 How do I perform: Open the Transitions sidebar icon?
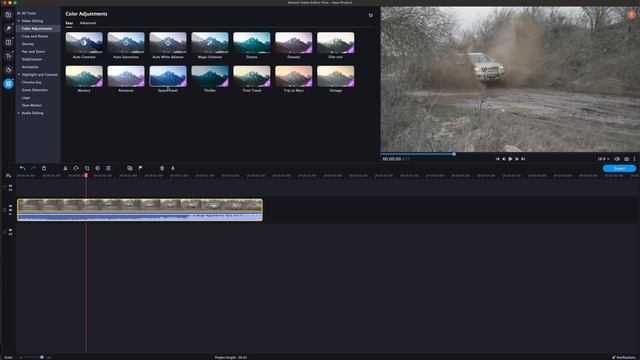tap(8, 42)
